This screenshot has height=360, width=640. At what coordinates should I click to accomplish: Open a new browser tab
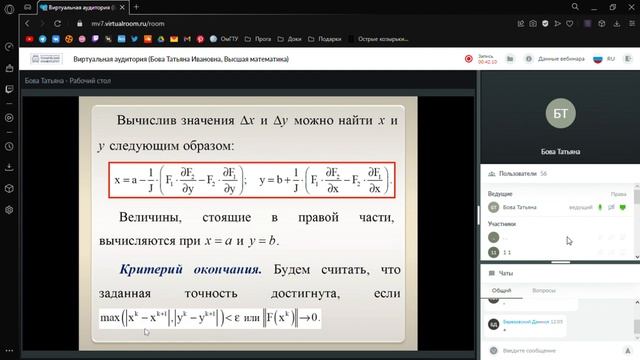point(136,7)
